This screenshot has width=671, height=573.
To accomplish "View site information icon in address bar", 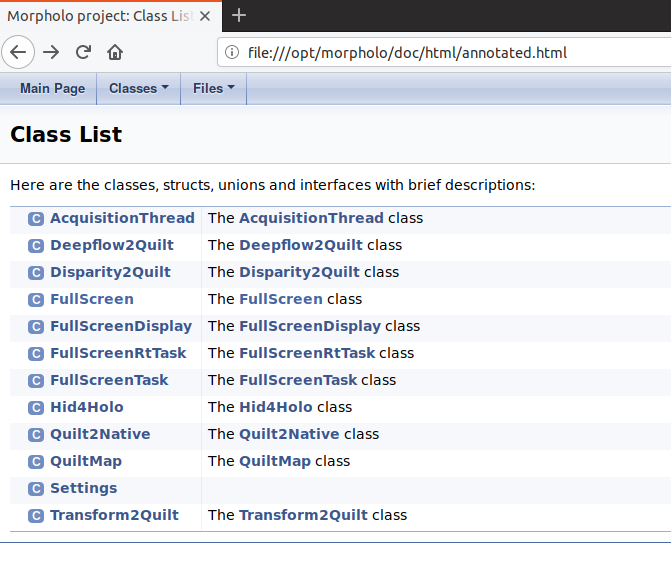I will tap(232, 52).
